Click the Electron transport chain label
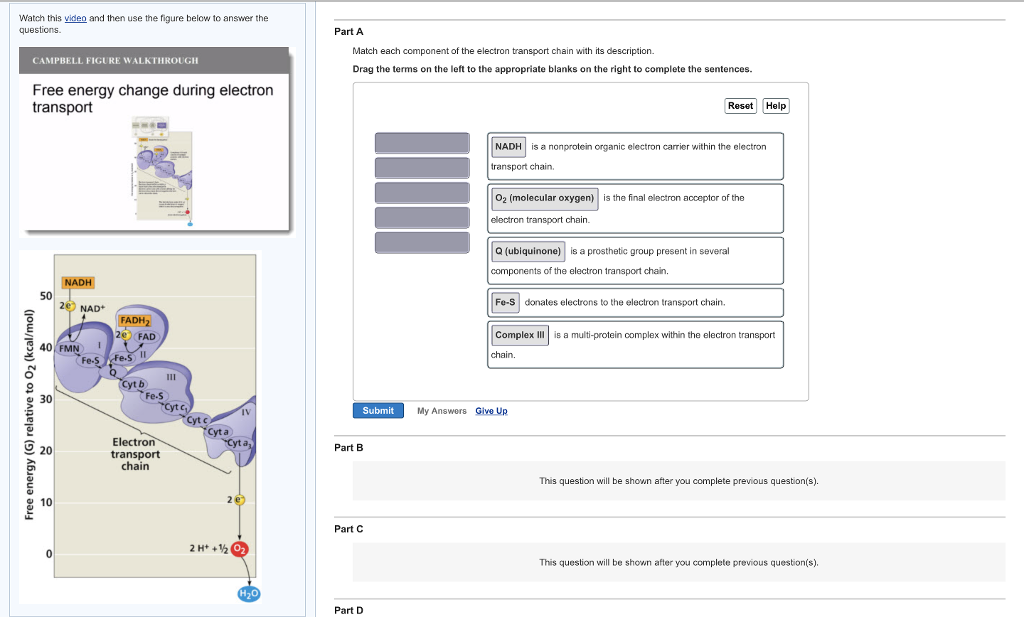The width and height of the screenshot is (1024, 617). (135, 454)
